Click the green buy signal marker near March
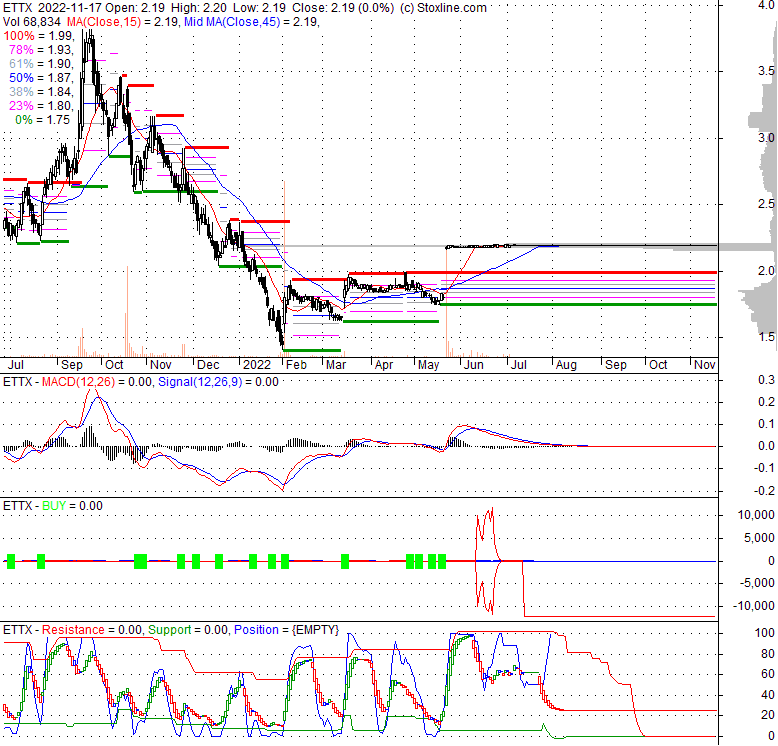Image resolution: width=778 pixels, height=746 pixels. 345,561
